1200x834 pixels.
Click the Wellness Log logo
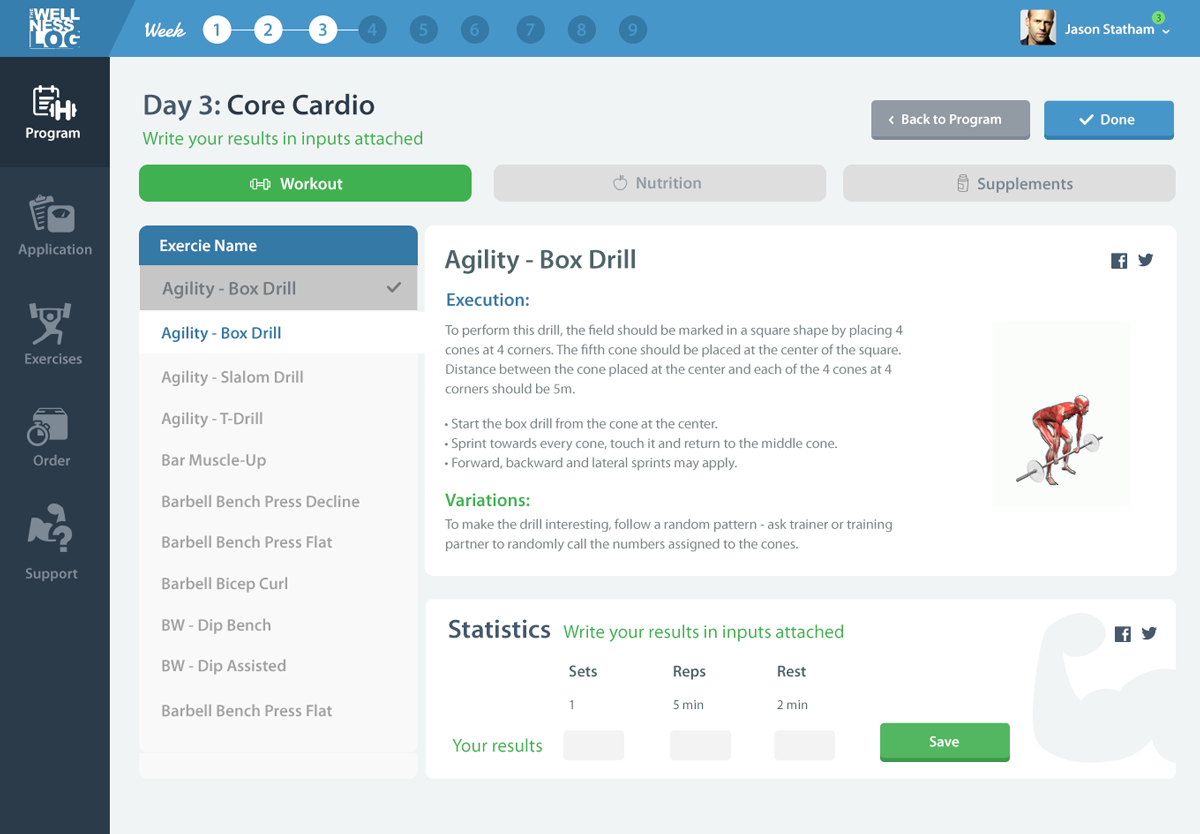[54, 28]
